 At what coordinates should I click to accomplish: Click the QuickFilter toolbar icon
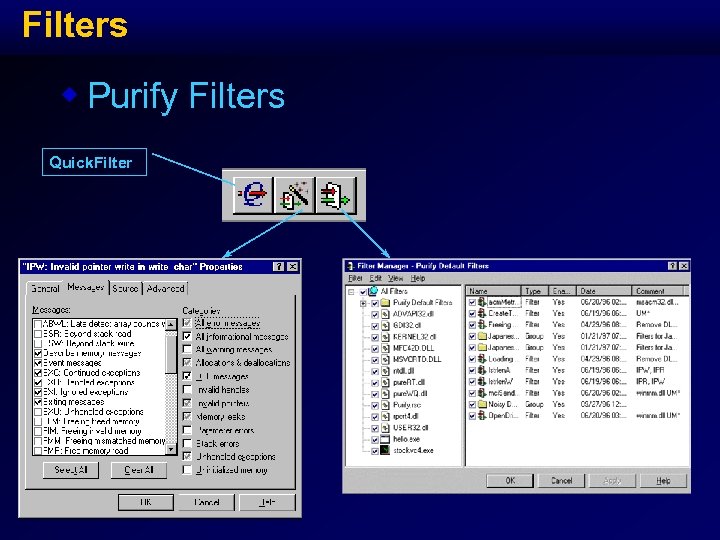point(253,195)
